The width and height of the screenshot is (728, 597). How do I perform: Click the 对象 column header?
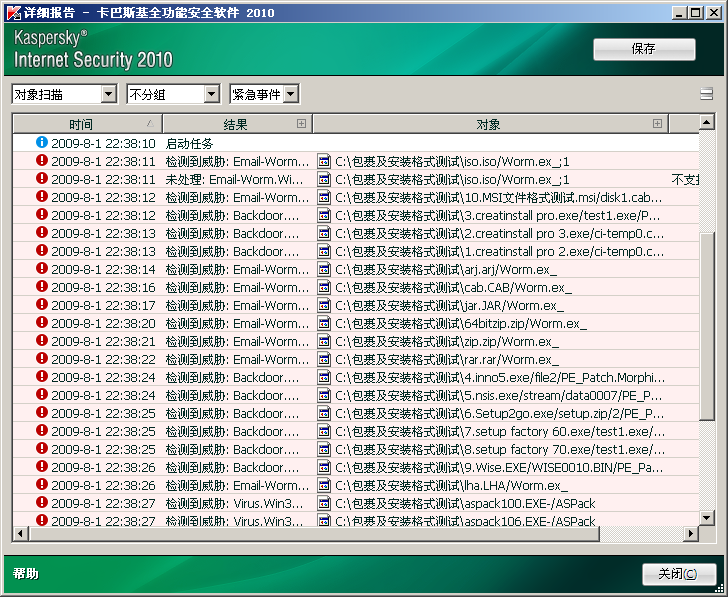point(491,124)
